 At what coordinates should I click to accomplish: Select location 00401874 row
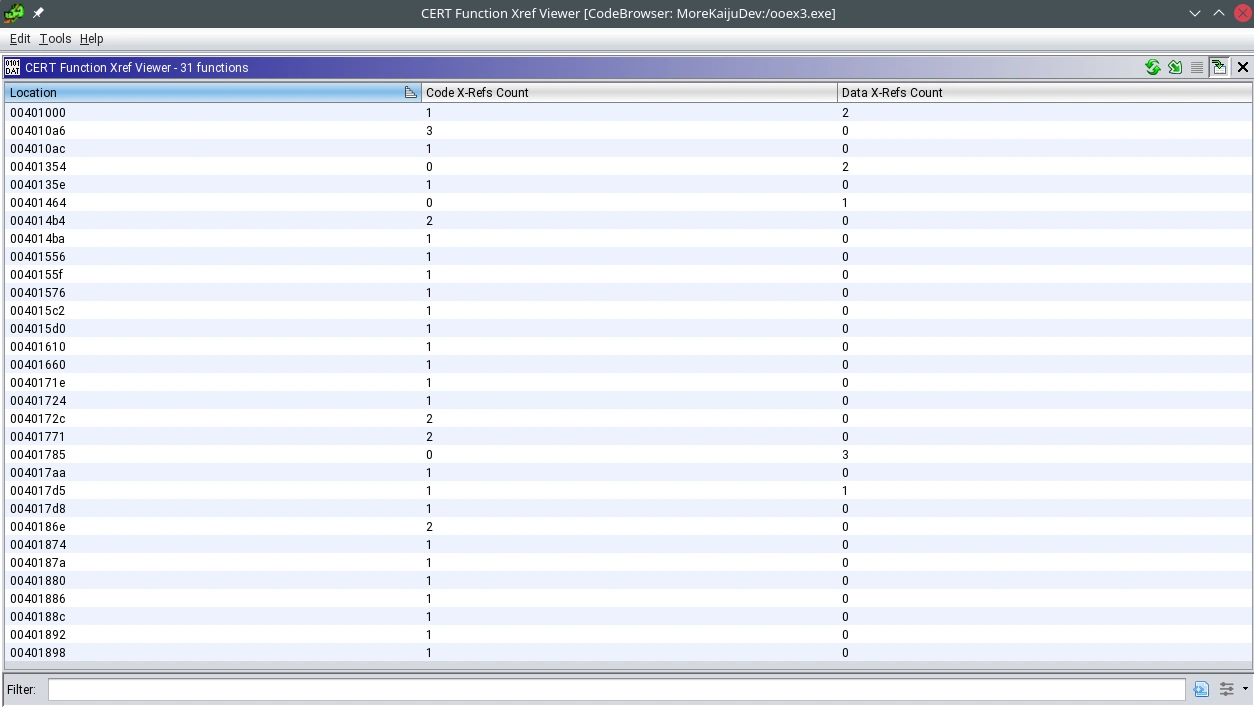tap(627, 545)
